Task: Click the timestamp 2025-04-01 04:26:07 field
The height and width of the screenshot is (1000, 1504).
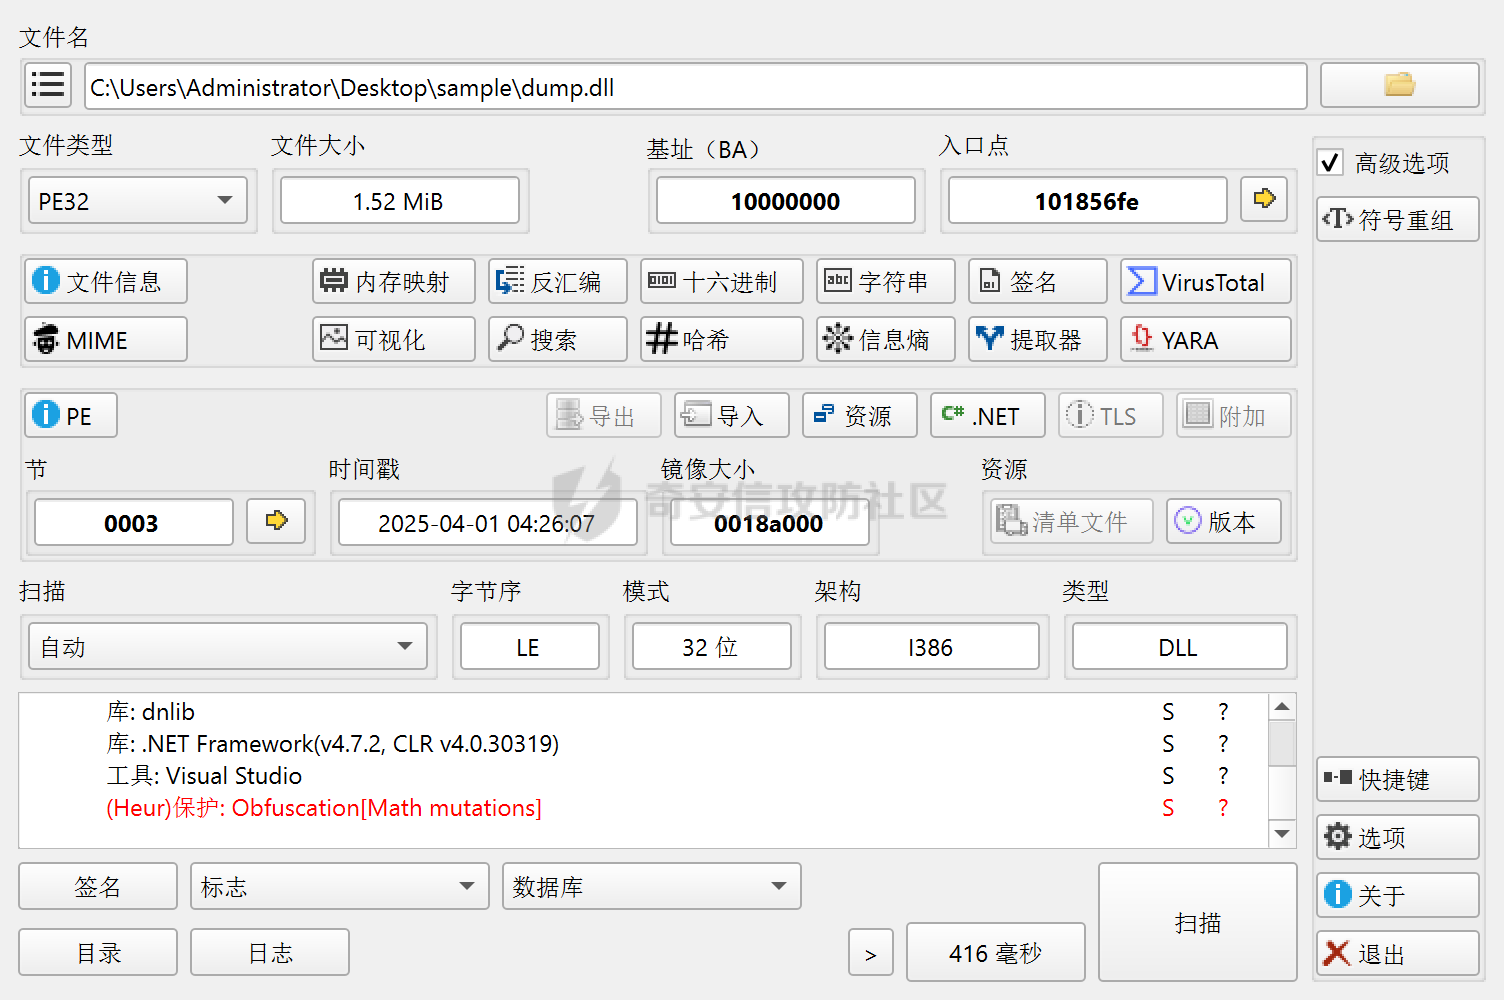Action: pyautogui.click(x=488, y=522)
